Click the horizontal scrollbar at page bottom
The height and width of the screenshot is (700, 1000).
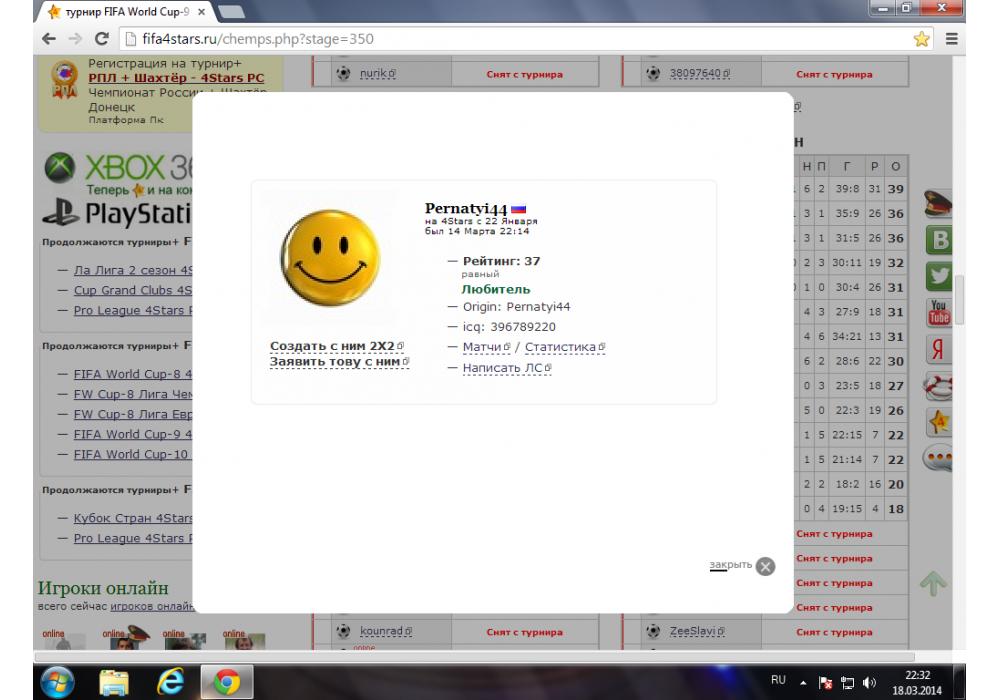point(474,657)
